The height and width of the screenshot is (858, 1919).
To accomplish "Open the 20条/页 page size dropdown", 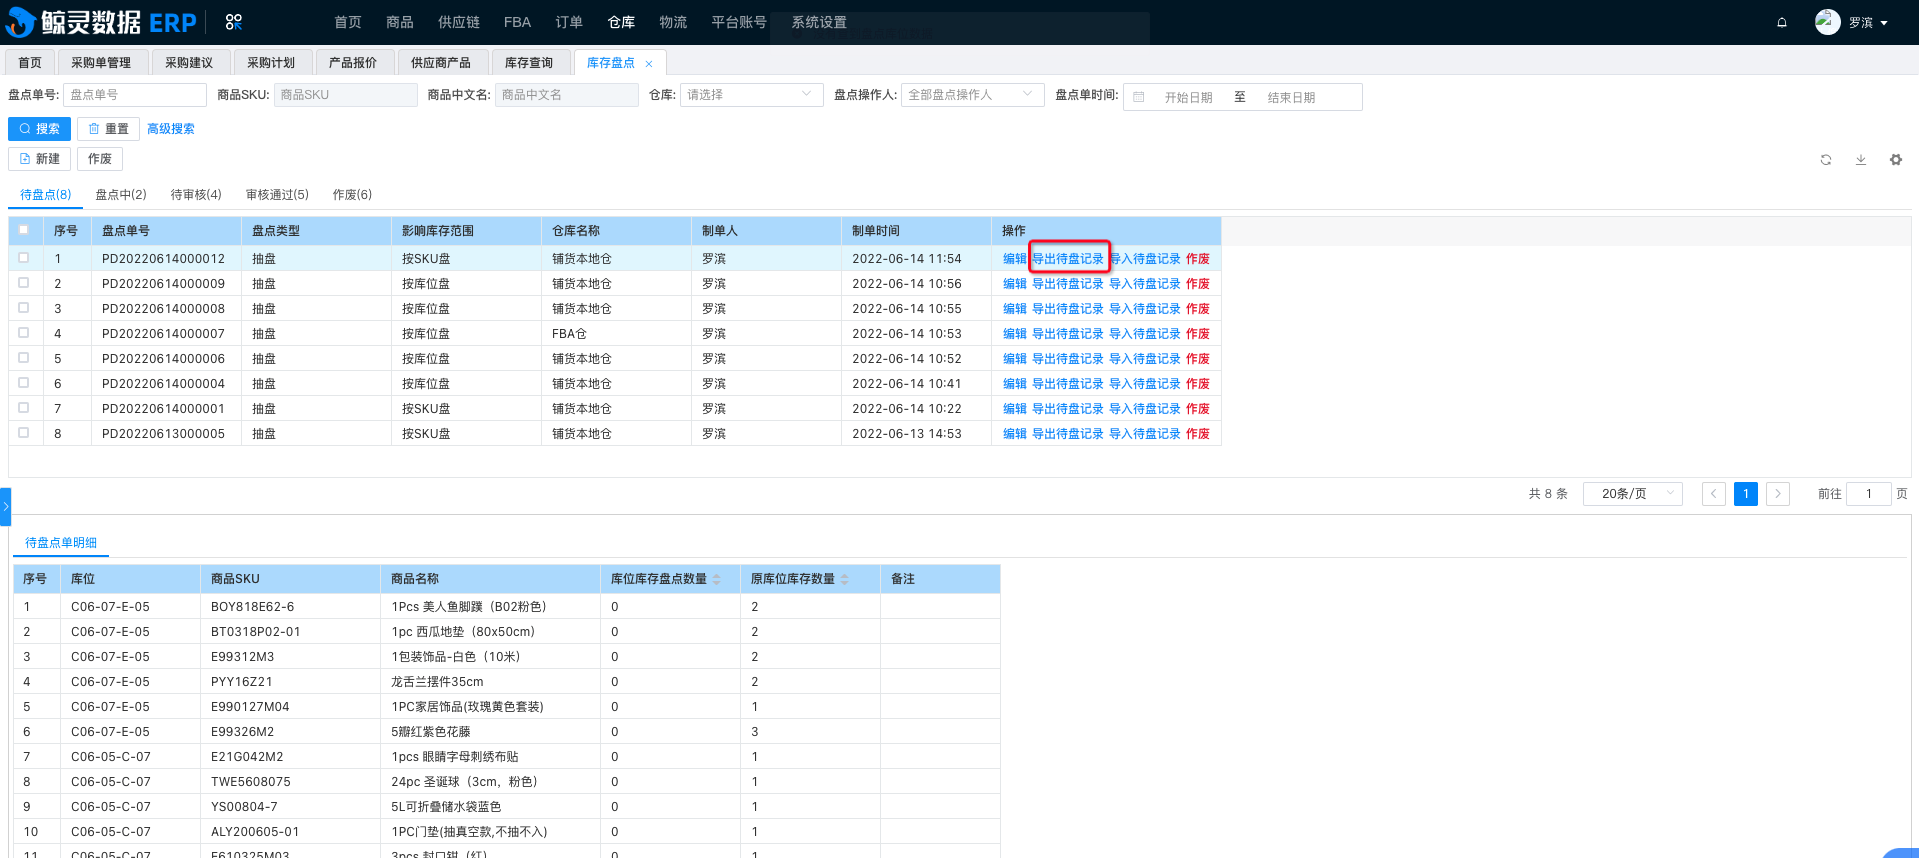I will pos(1633,494).
